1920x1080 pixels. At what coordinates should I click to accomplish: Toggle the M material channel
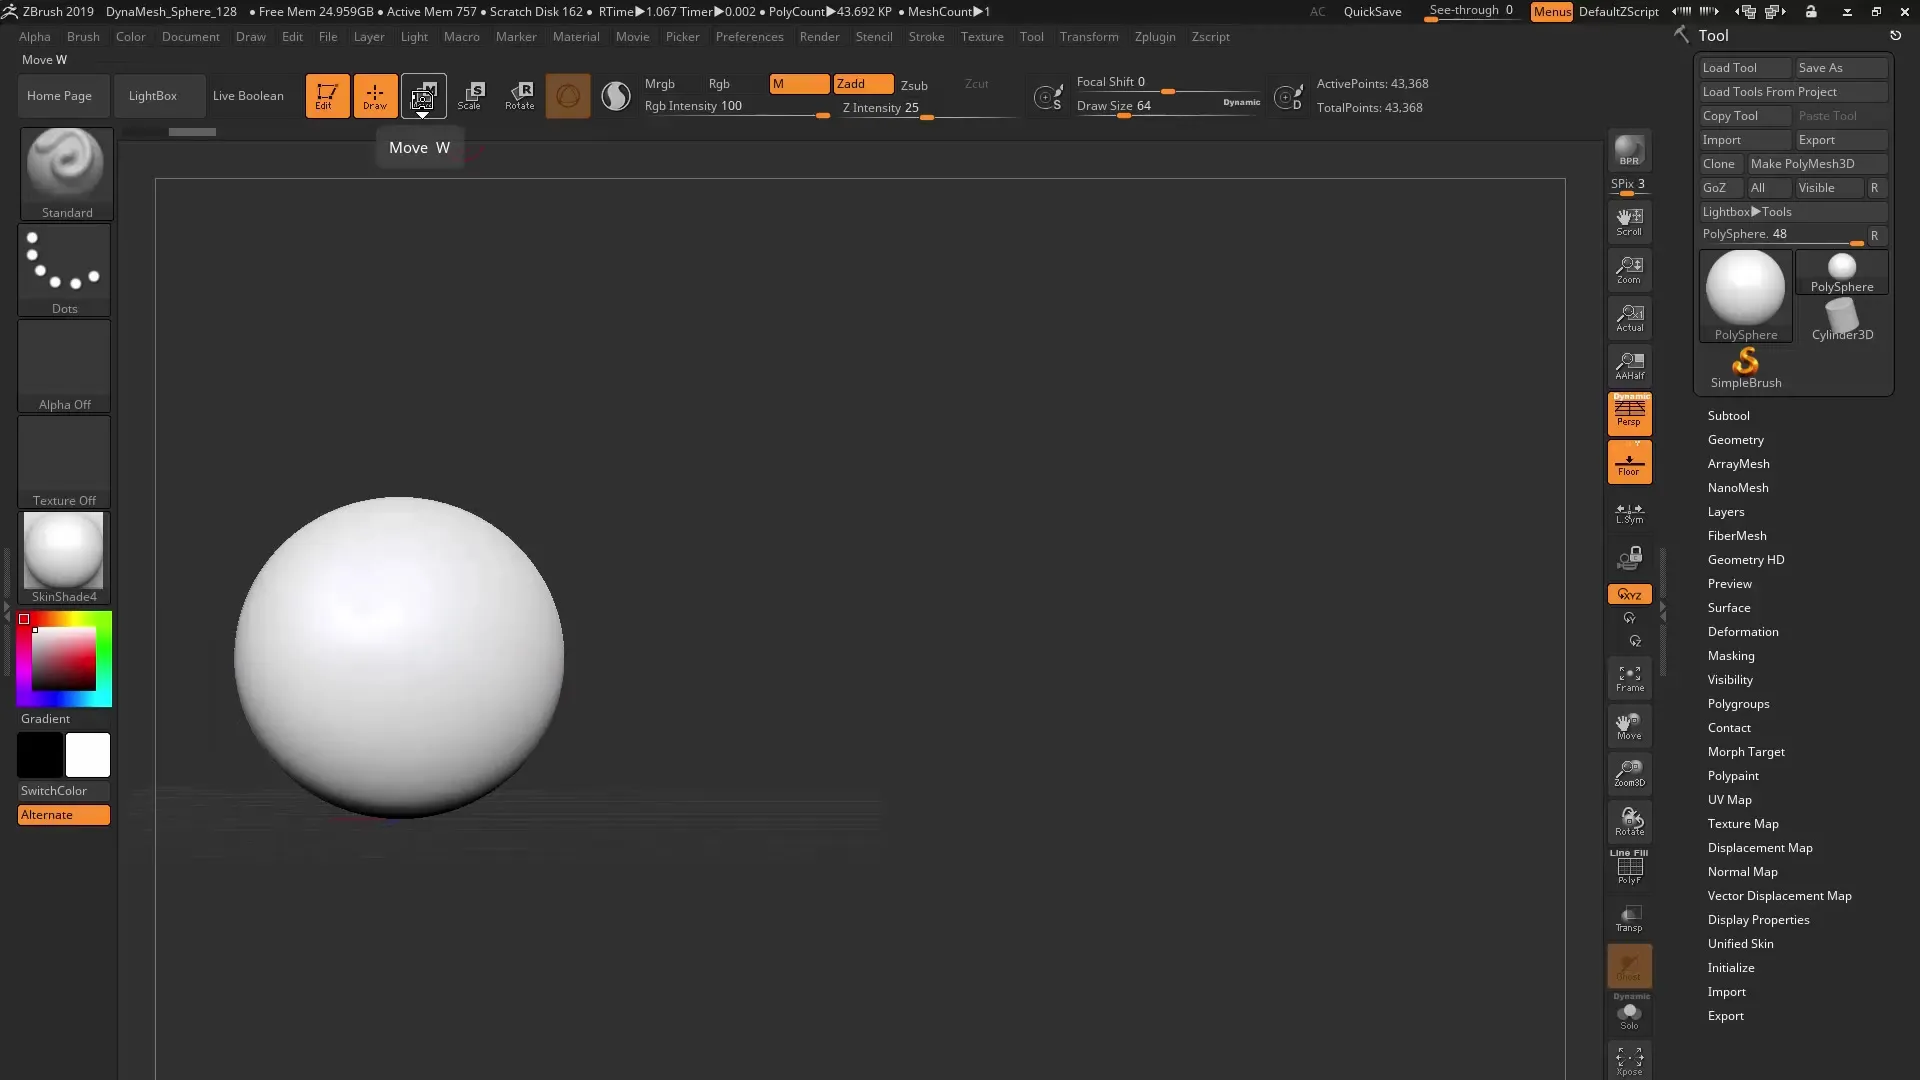point(799,84)
